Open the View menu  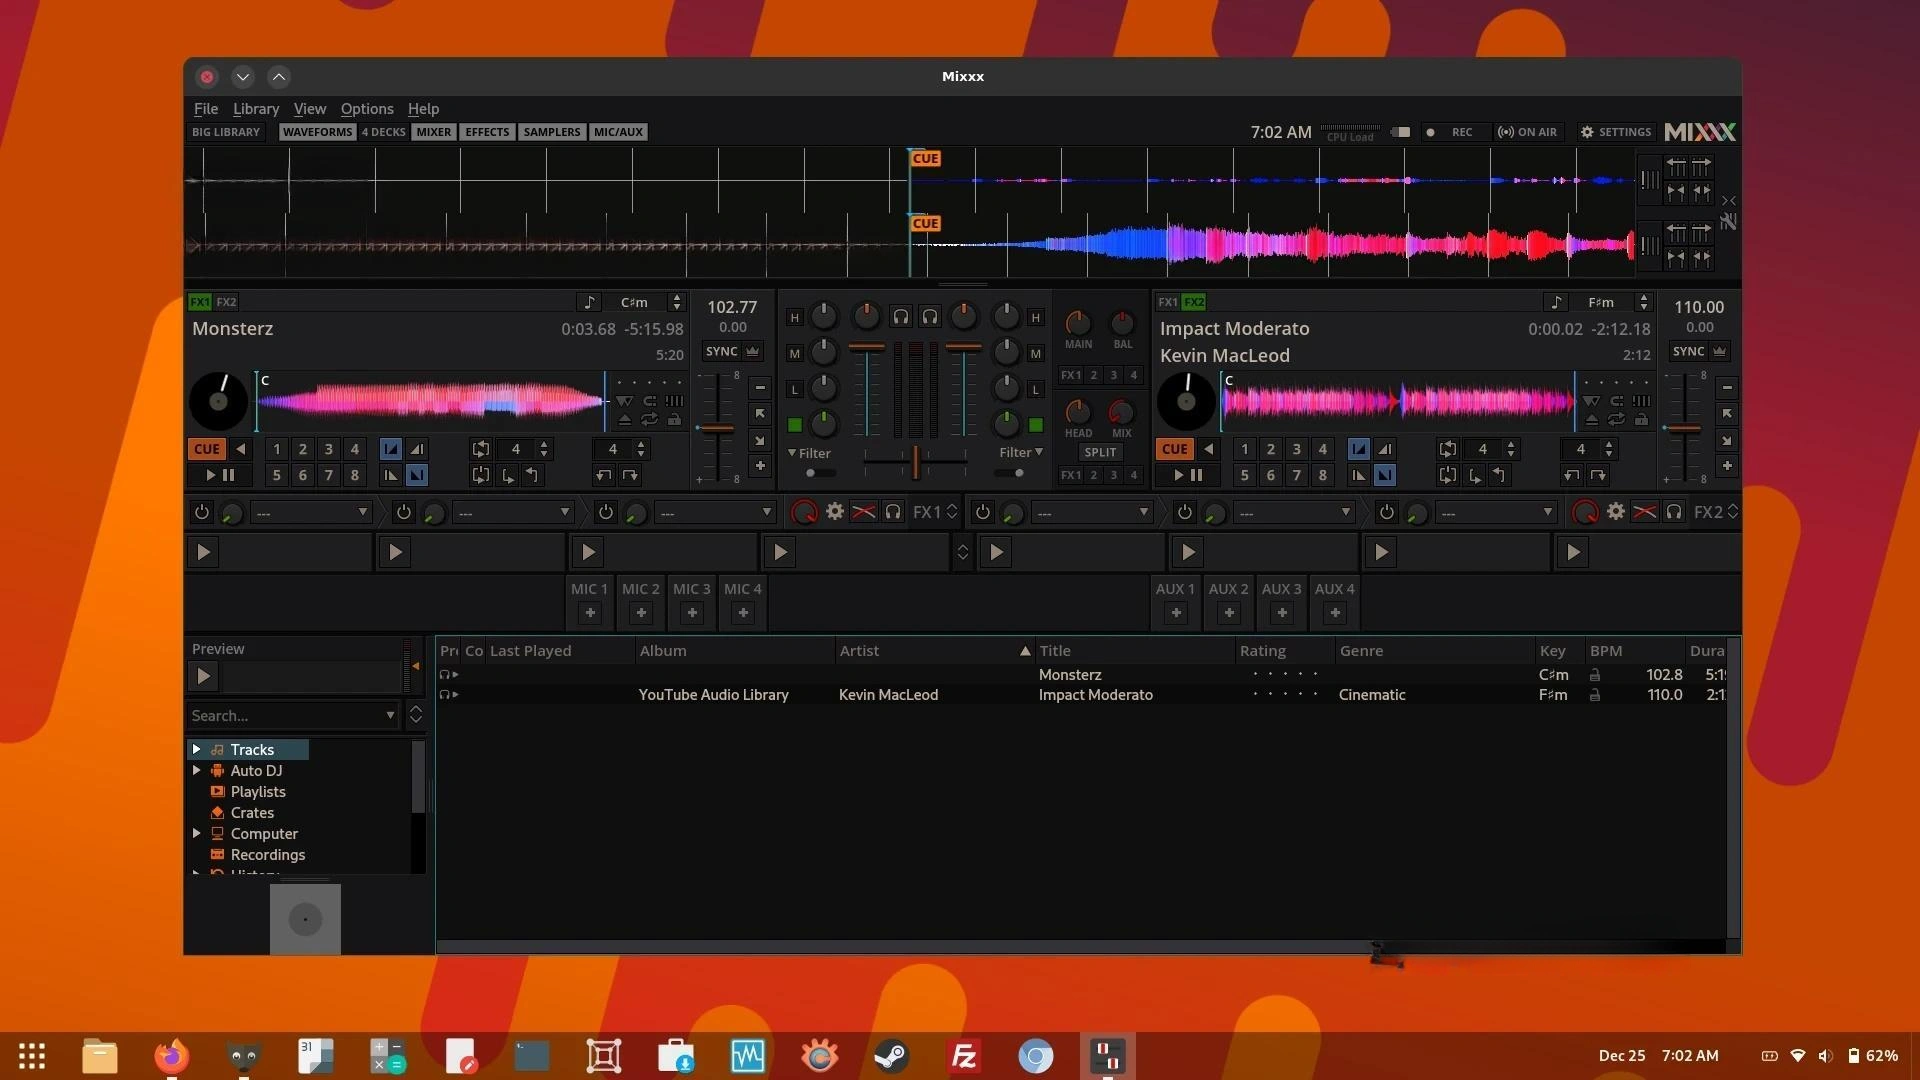pyautogui.click(x=310, y=109)
